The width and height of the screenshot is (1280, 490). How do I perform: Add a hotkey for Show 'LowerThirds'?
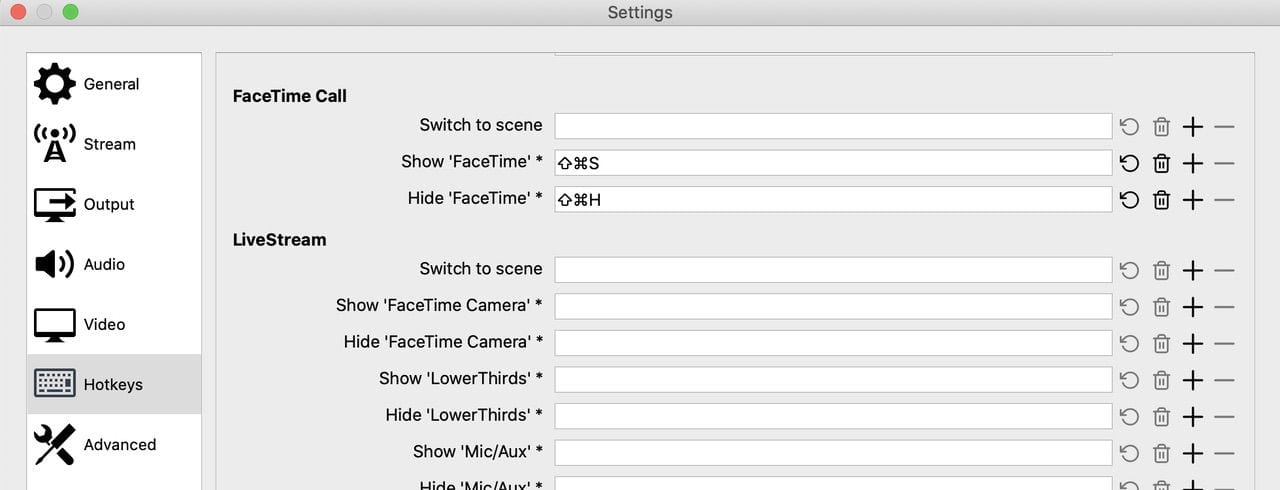1193,380
